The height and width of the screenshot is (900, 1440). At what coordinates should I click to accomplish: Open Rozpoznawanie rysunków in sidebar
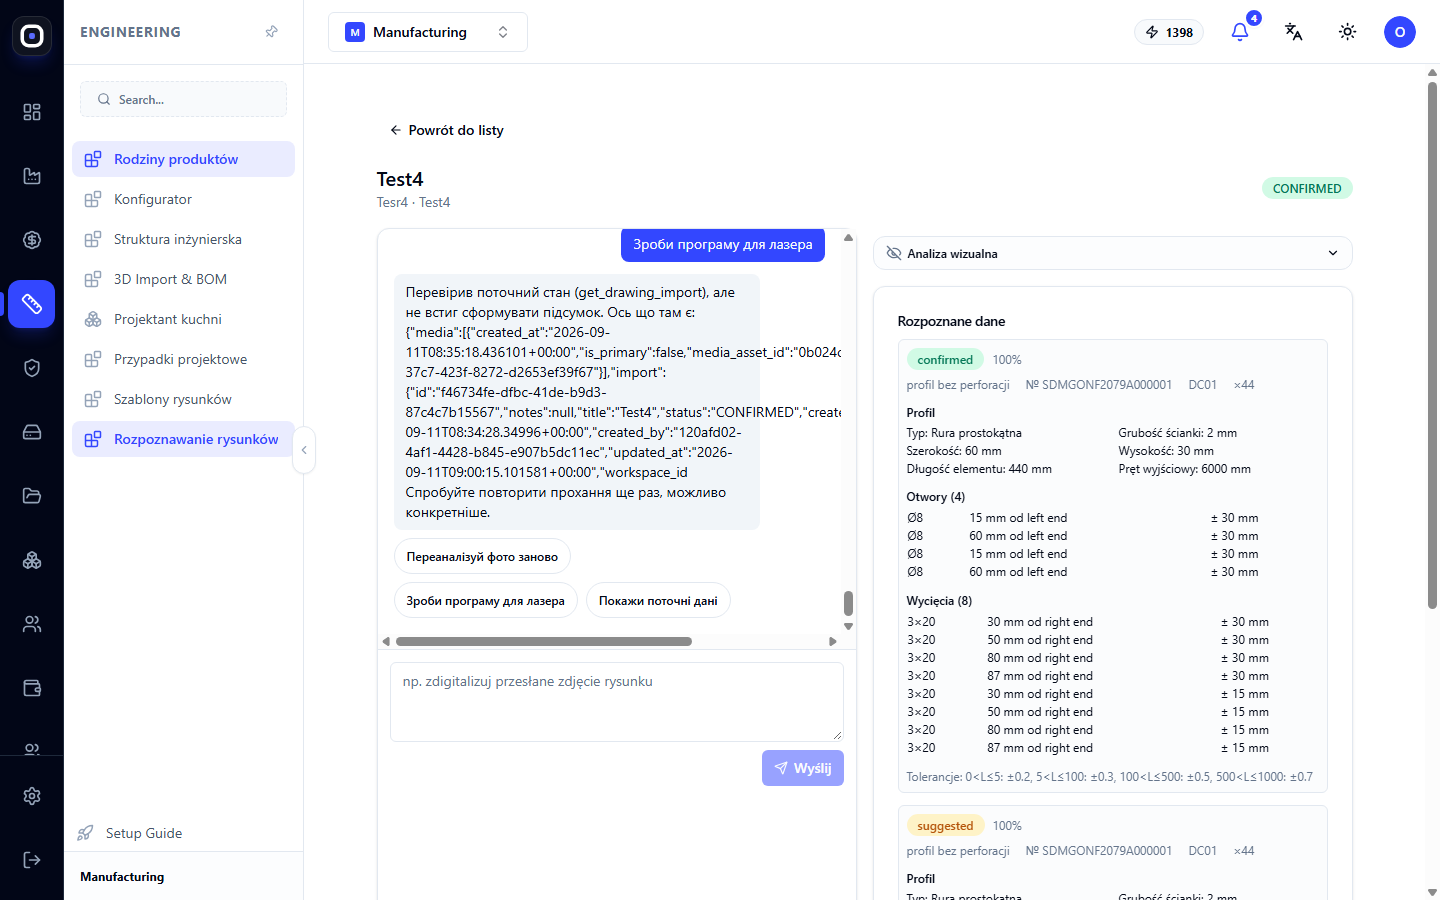183,439
